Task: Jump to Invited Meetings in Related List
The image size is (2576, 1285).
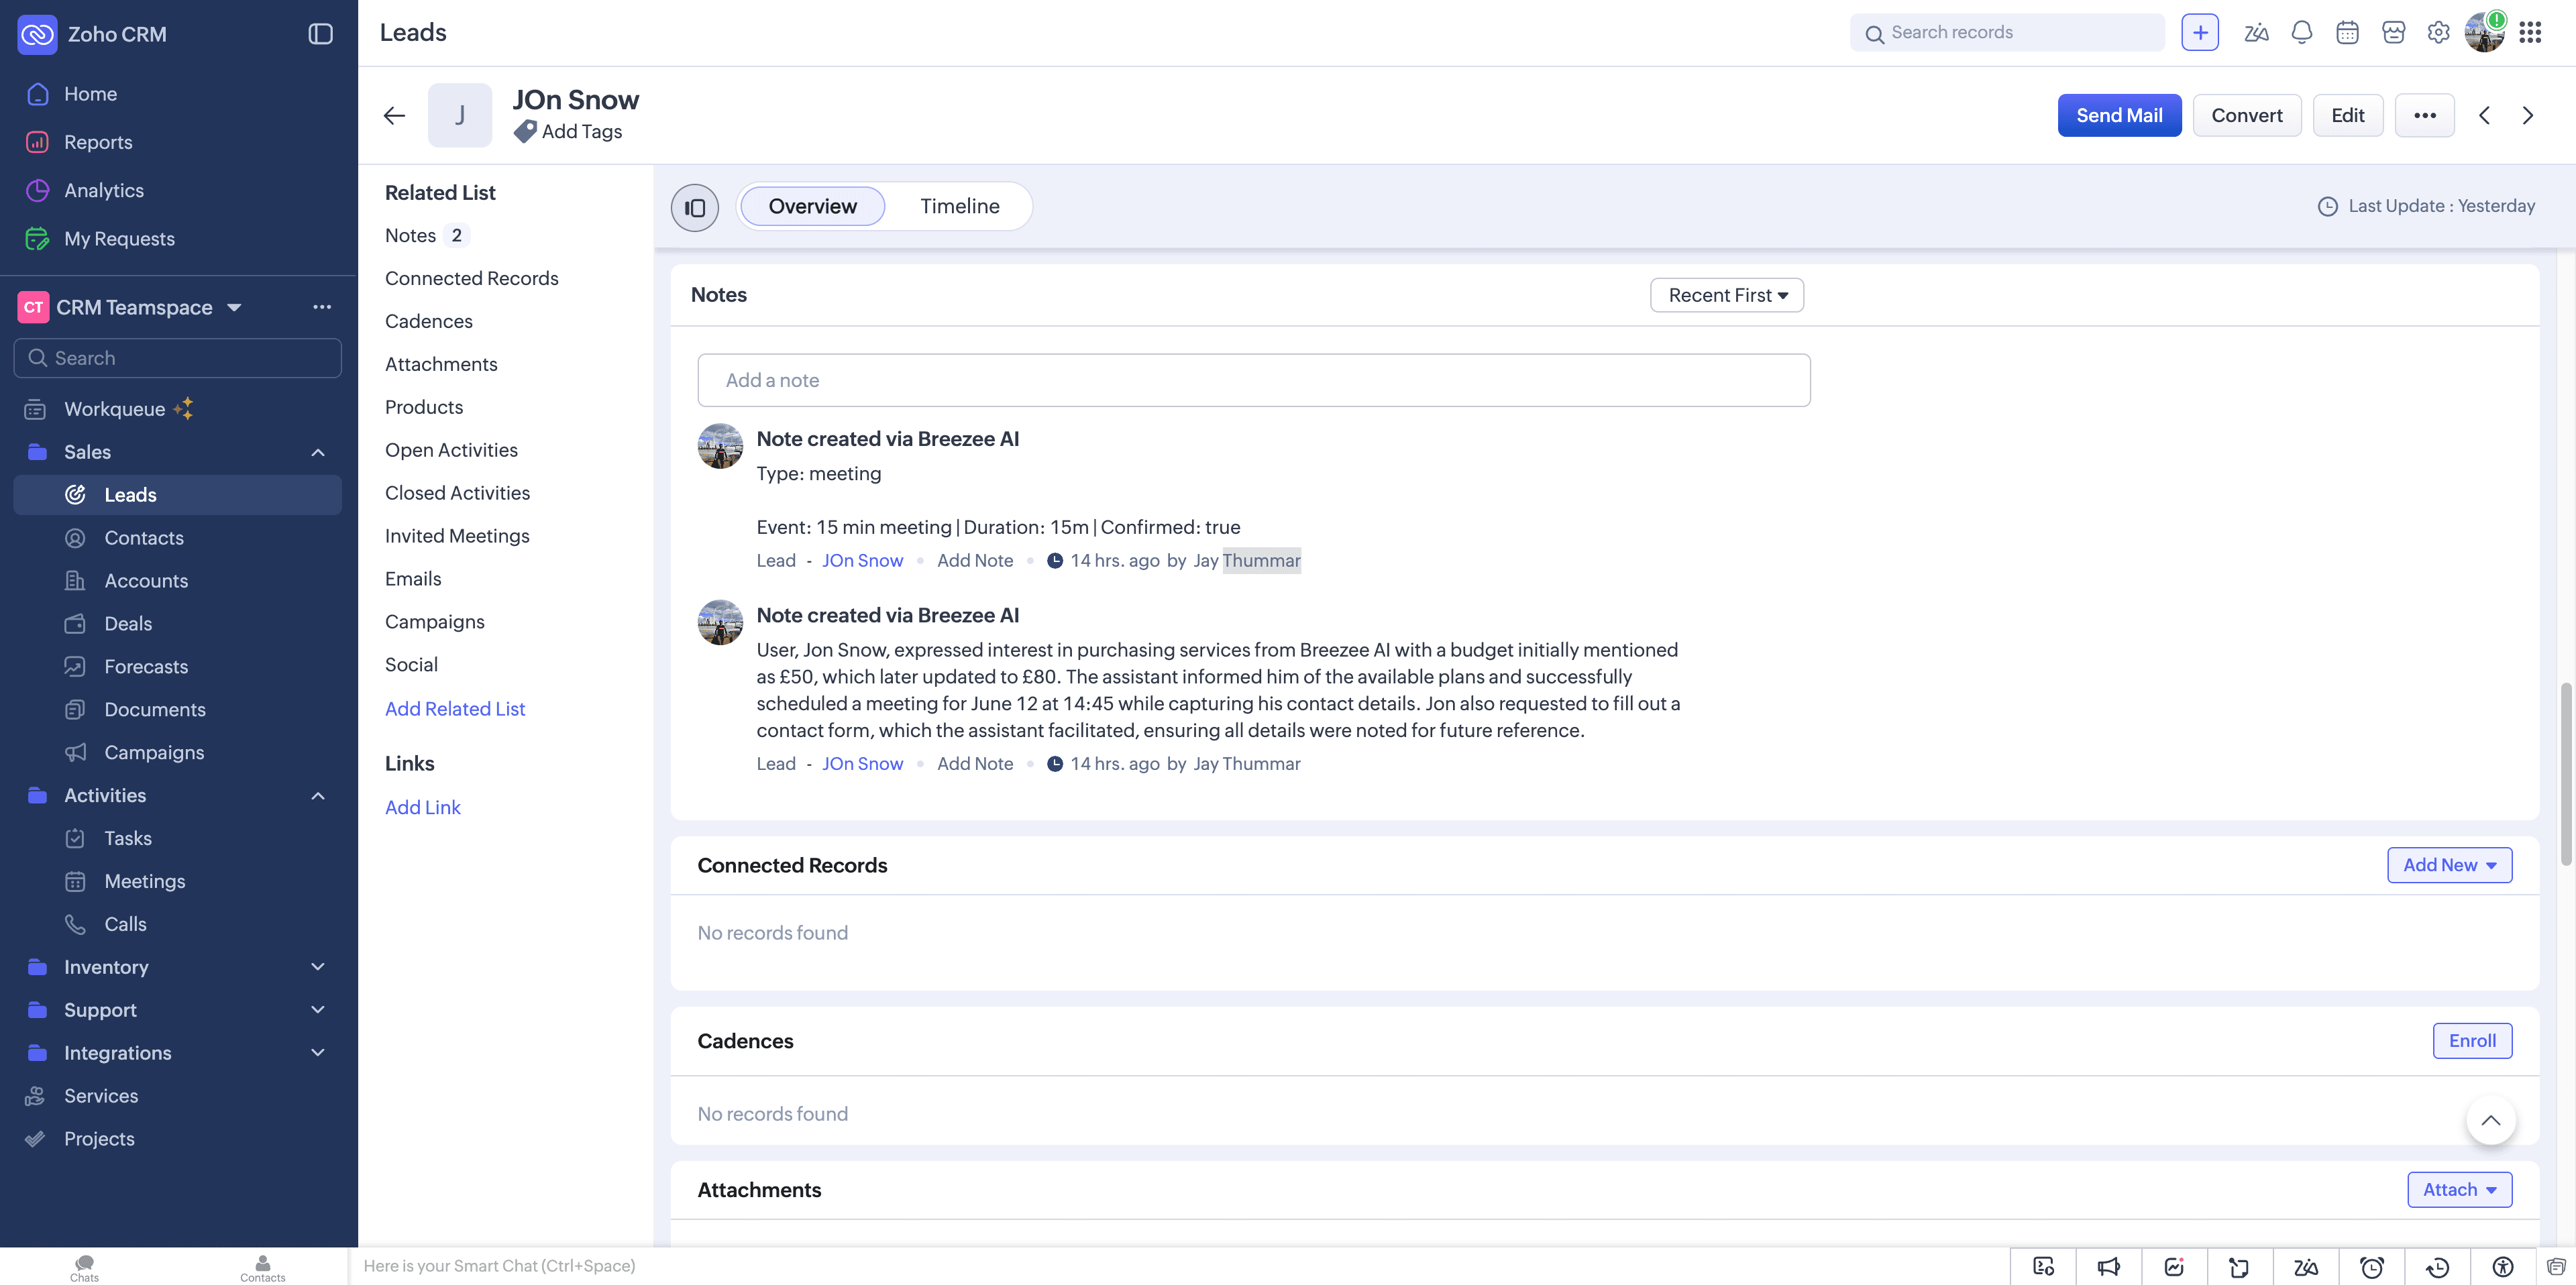Action: (x=457, y=536)
